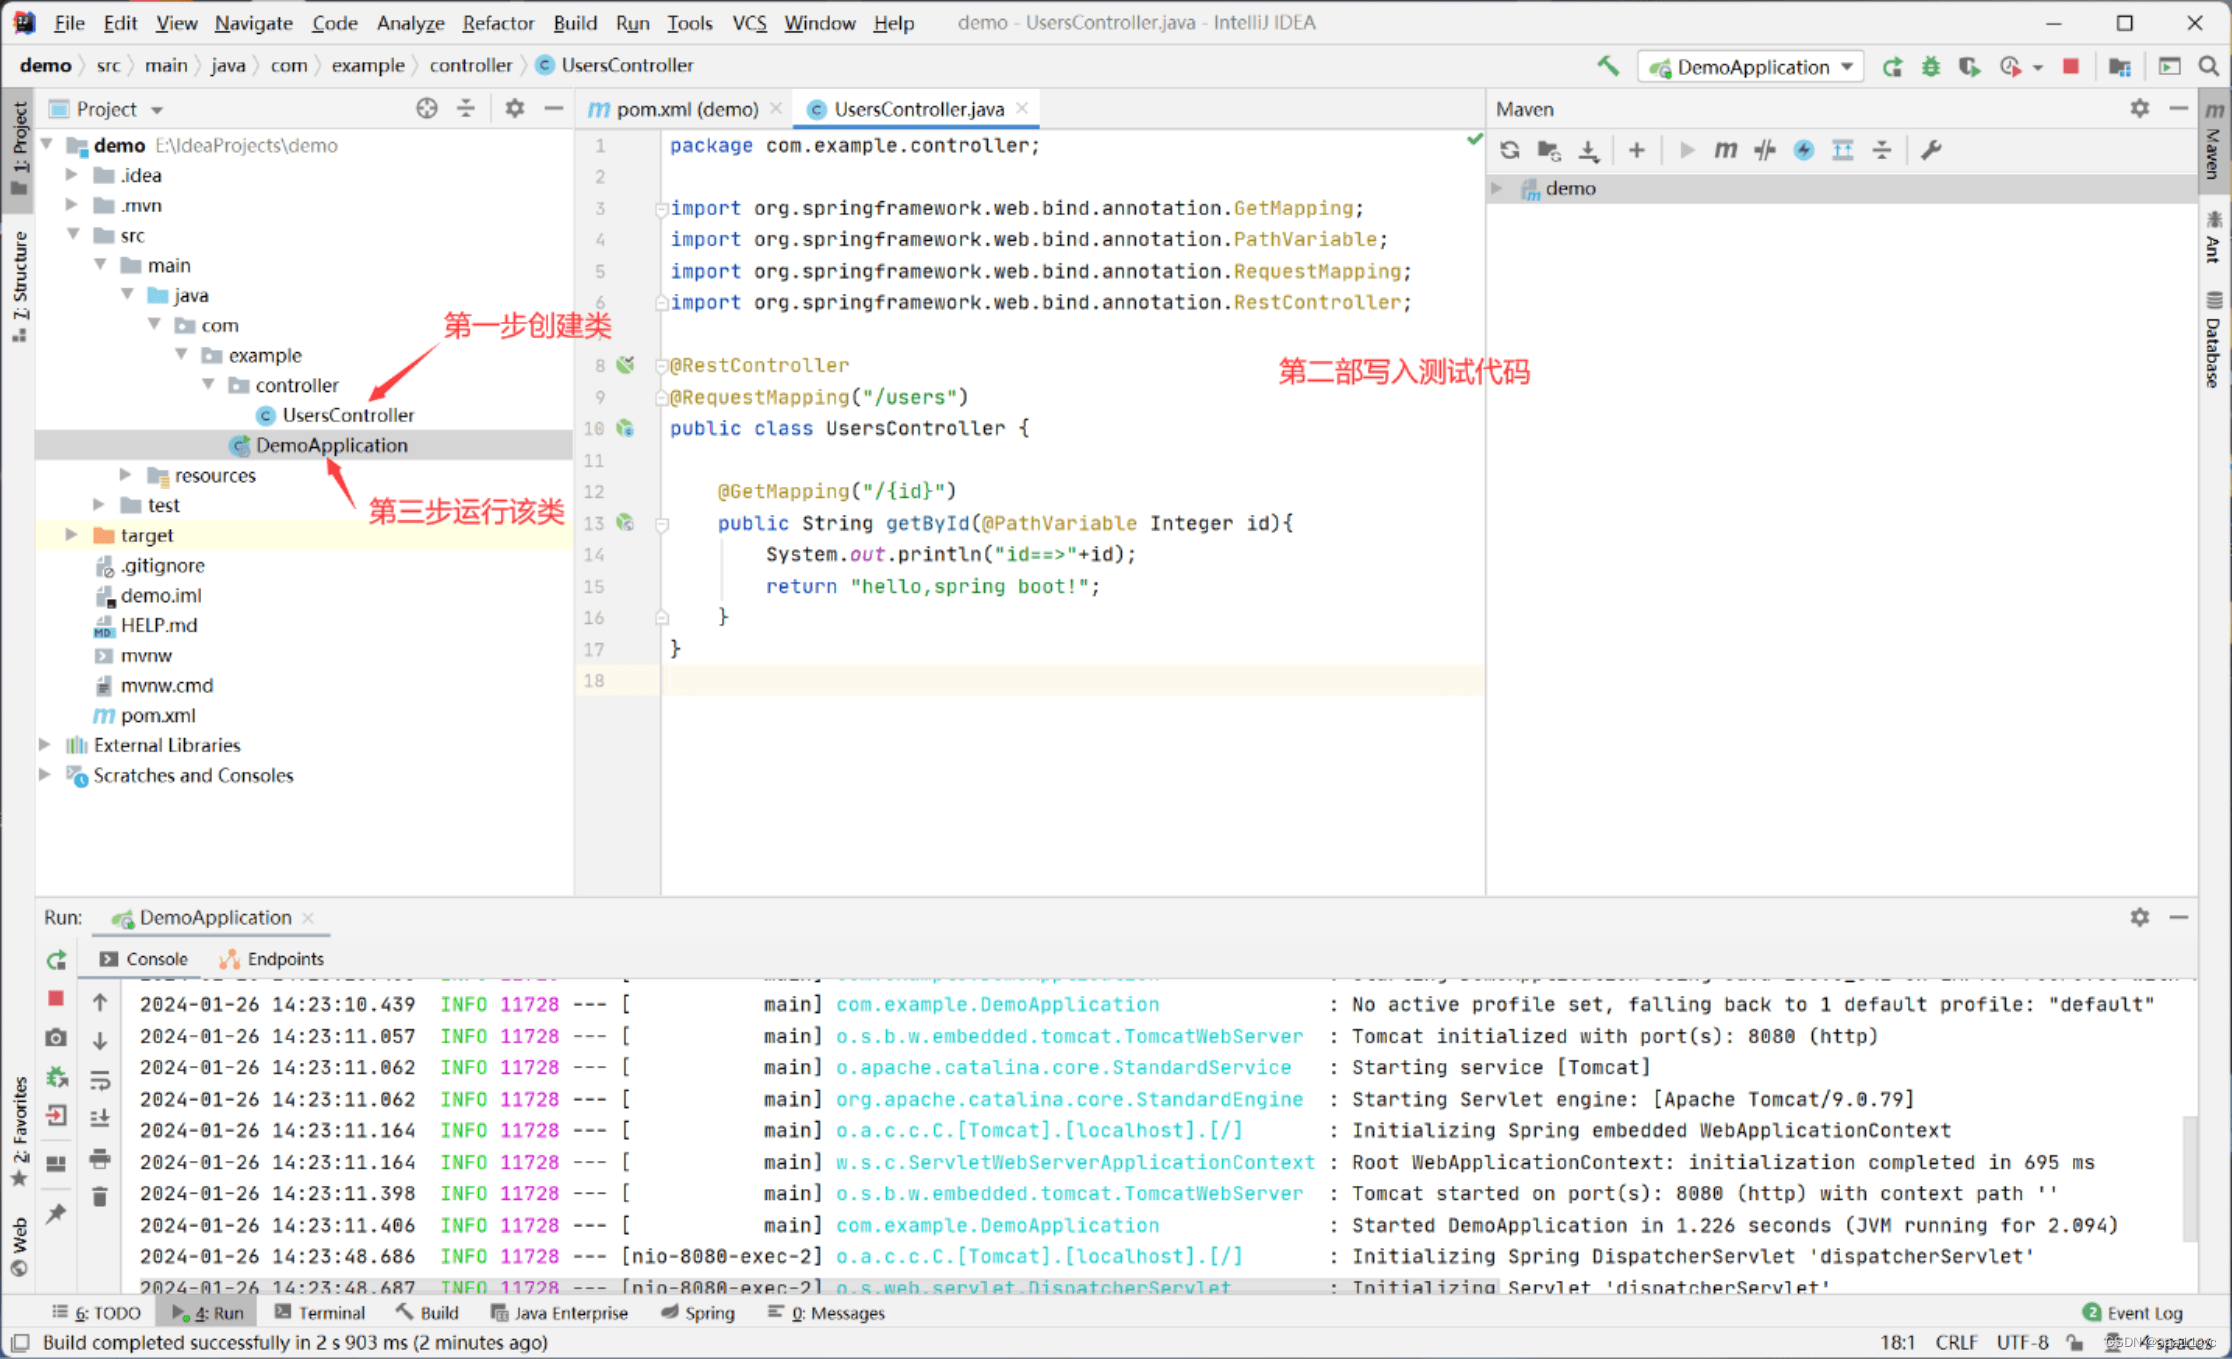This screenshot has width=2232, height=1359.
Task: Take thread dump with camera icon
Action: 56,1038
